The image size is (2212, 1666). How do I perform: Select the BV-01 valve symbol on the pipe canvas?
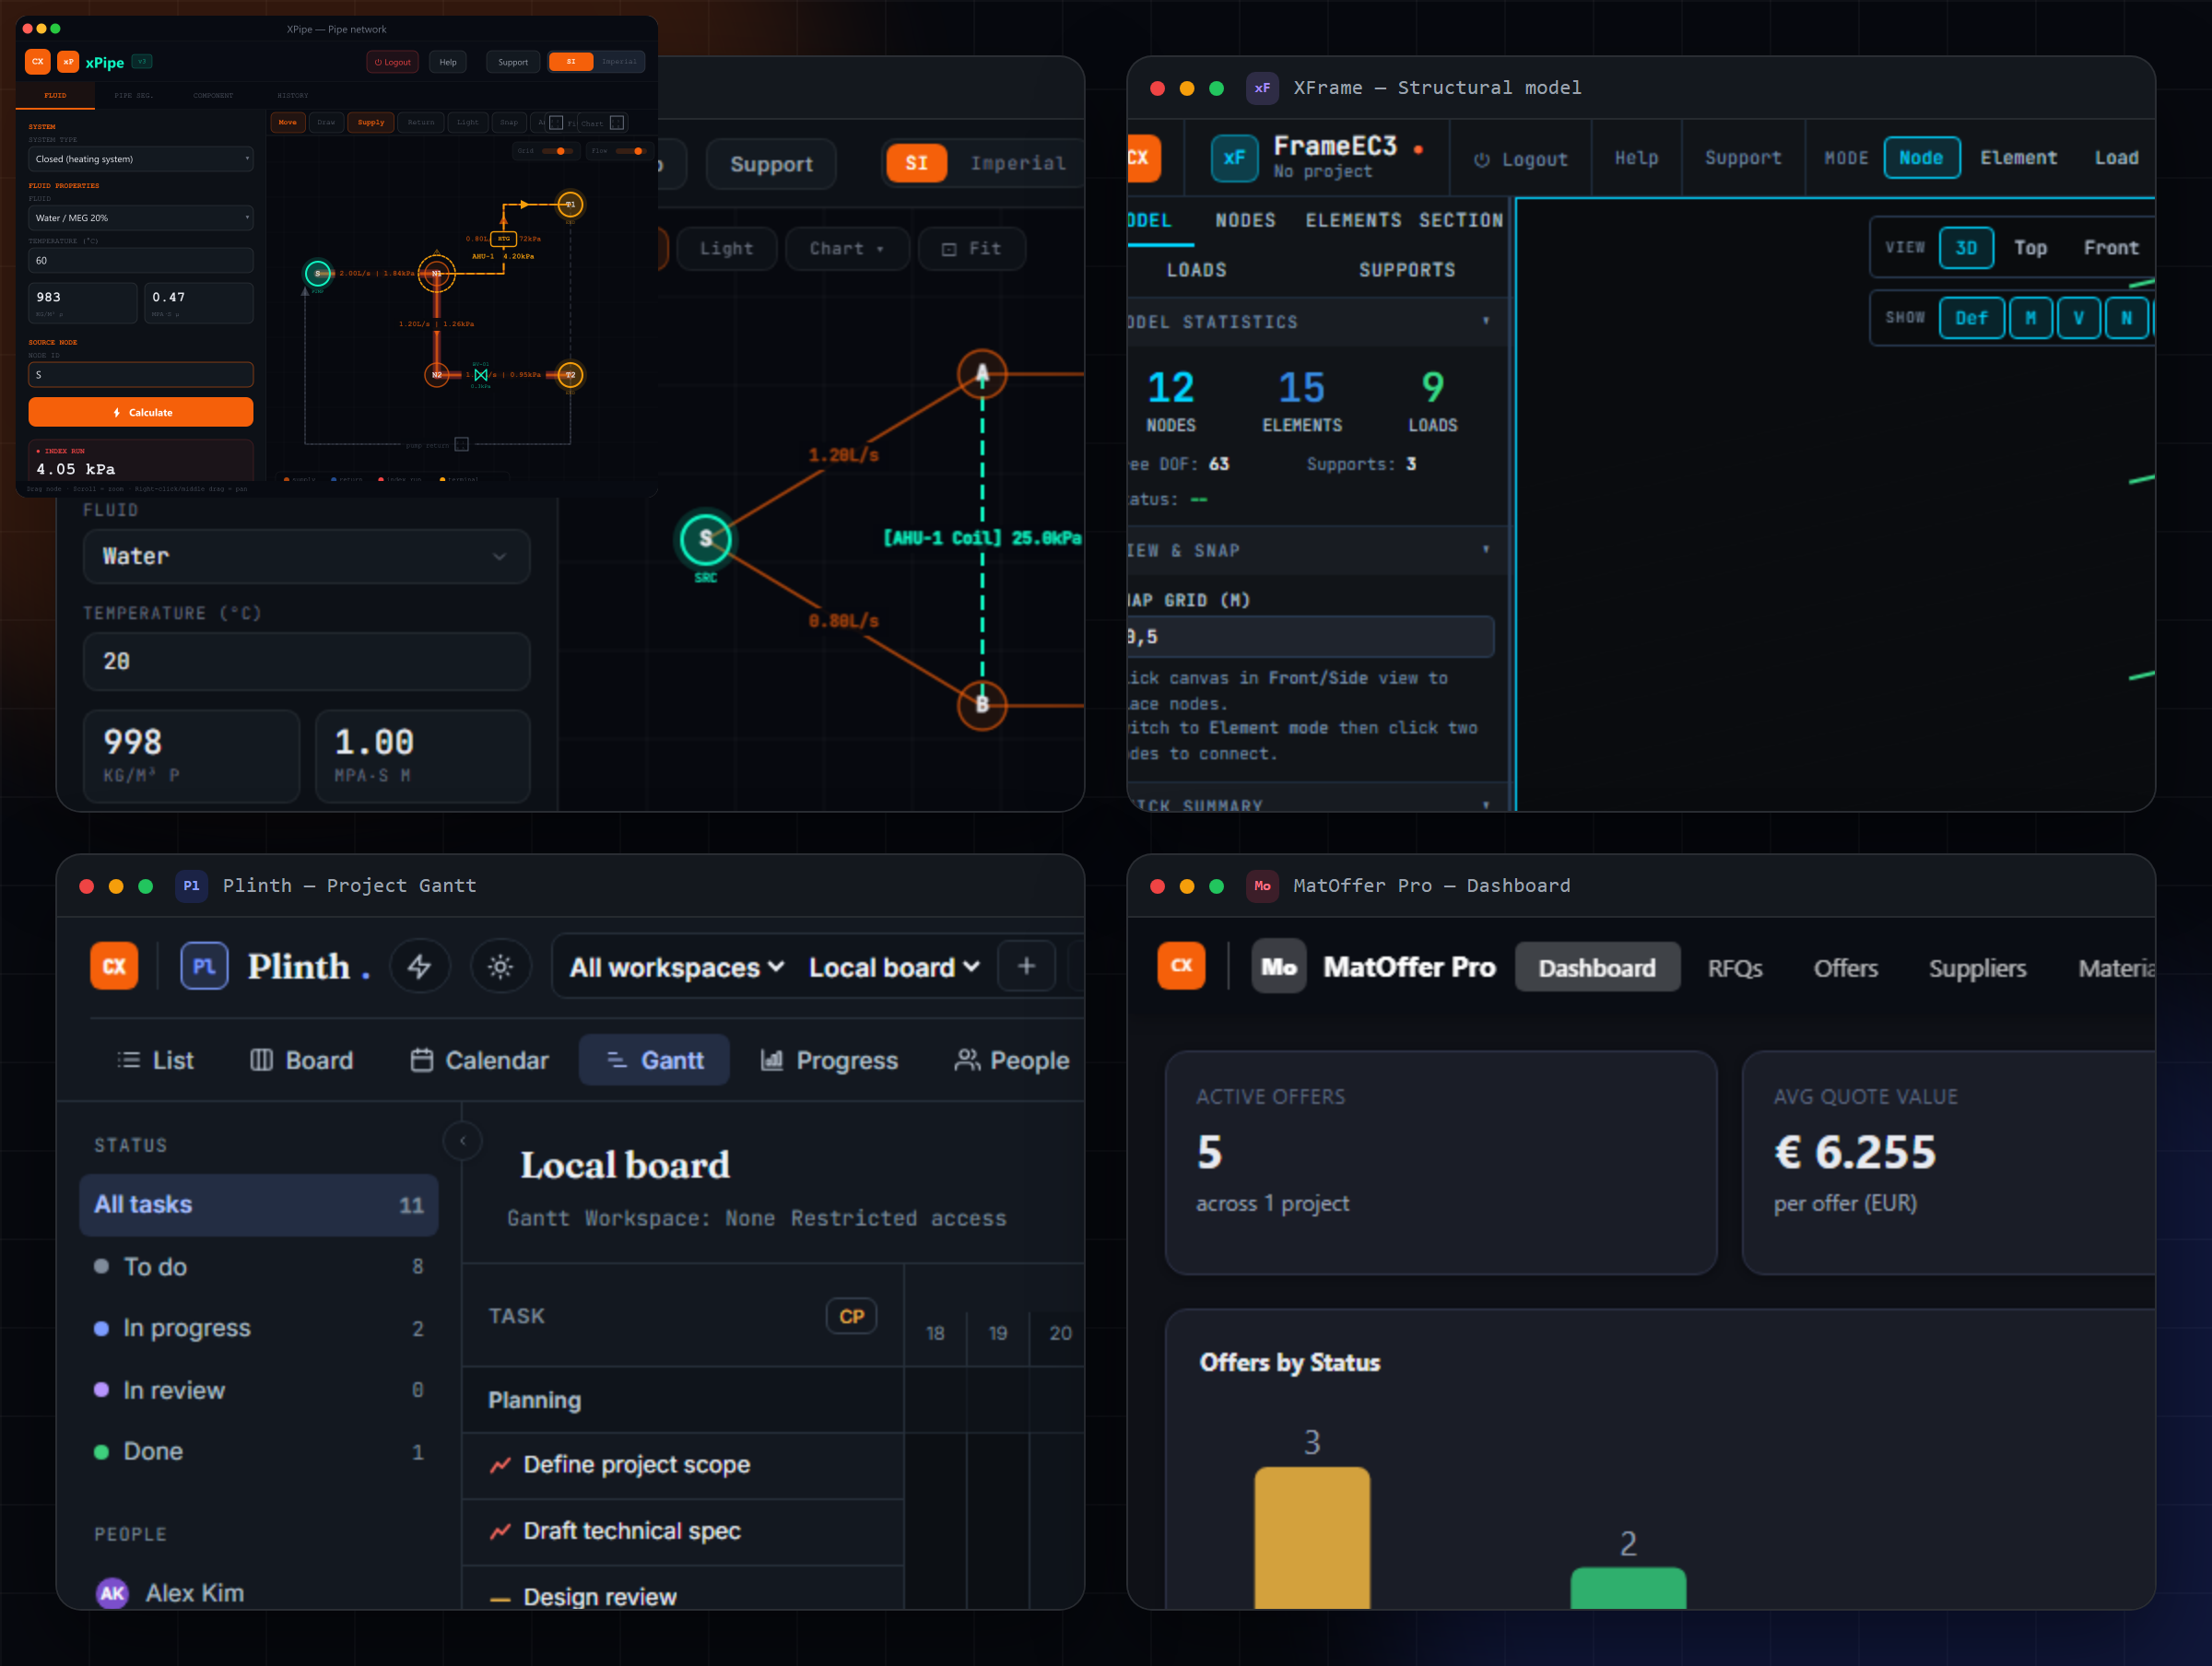coord(481,375)
